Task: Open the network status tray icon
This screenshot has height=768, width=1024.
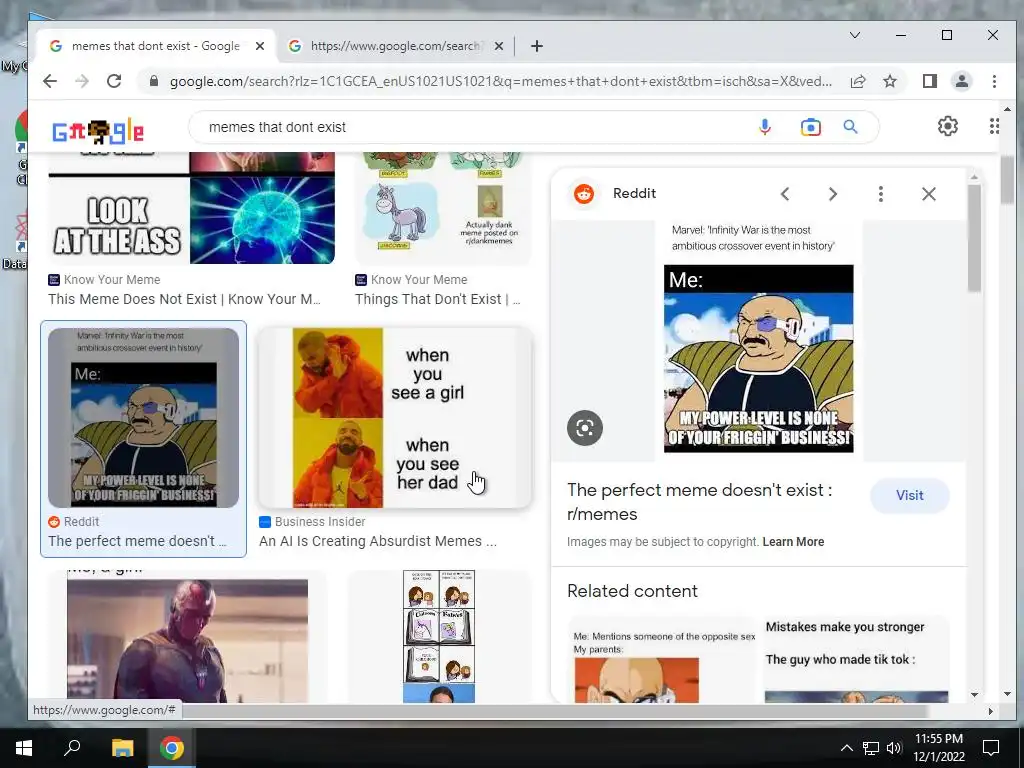Action: 871,748
